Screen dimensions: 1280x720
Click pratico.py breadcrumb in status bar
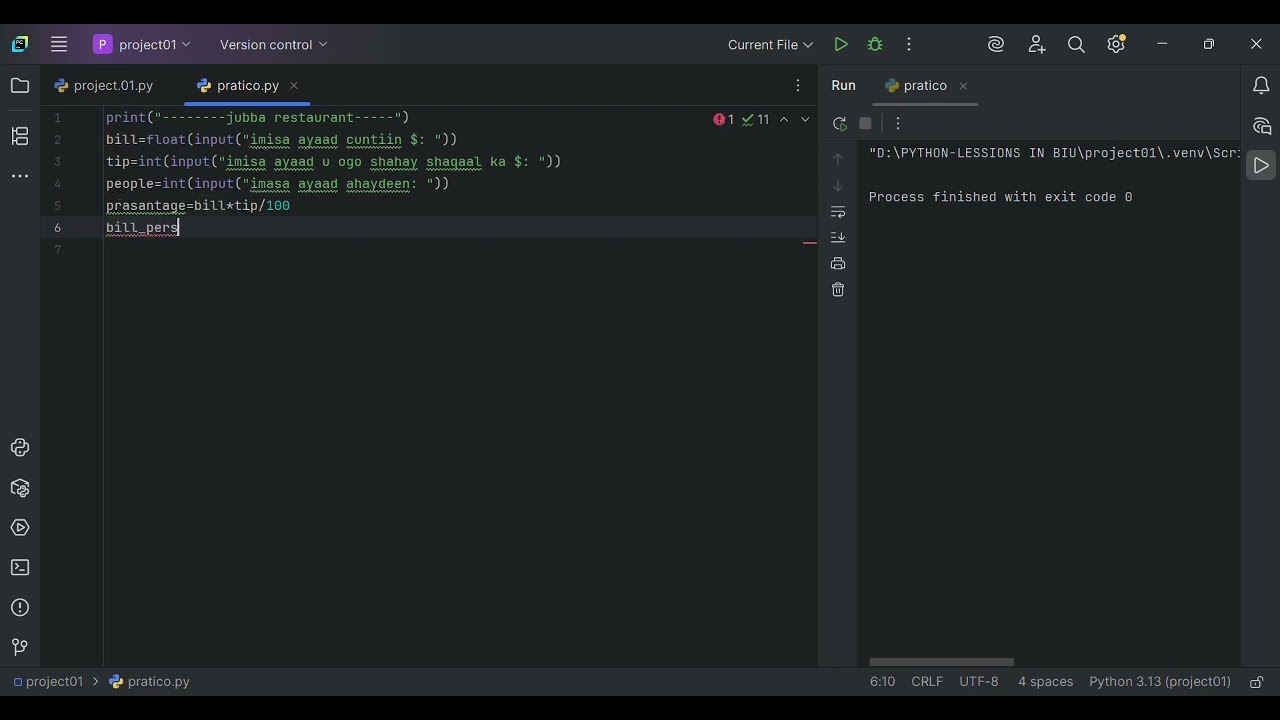tap(149, 682)
